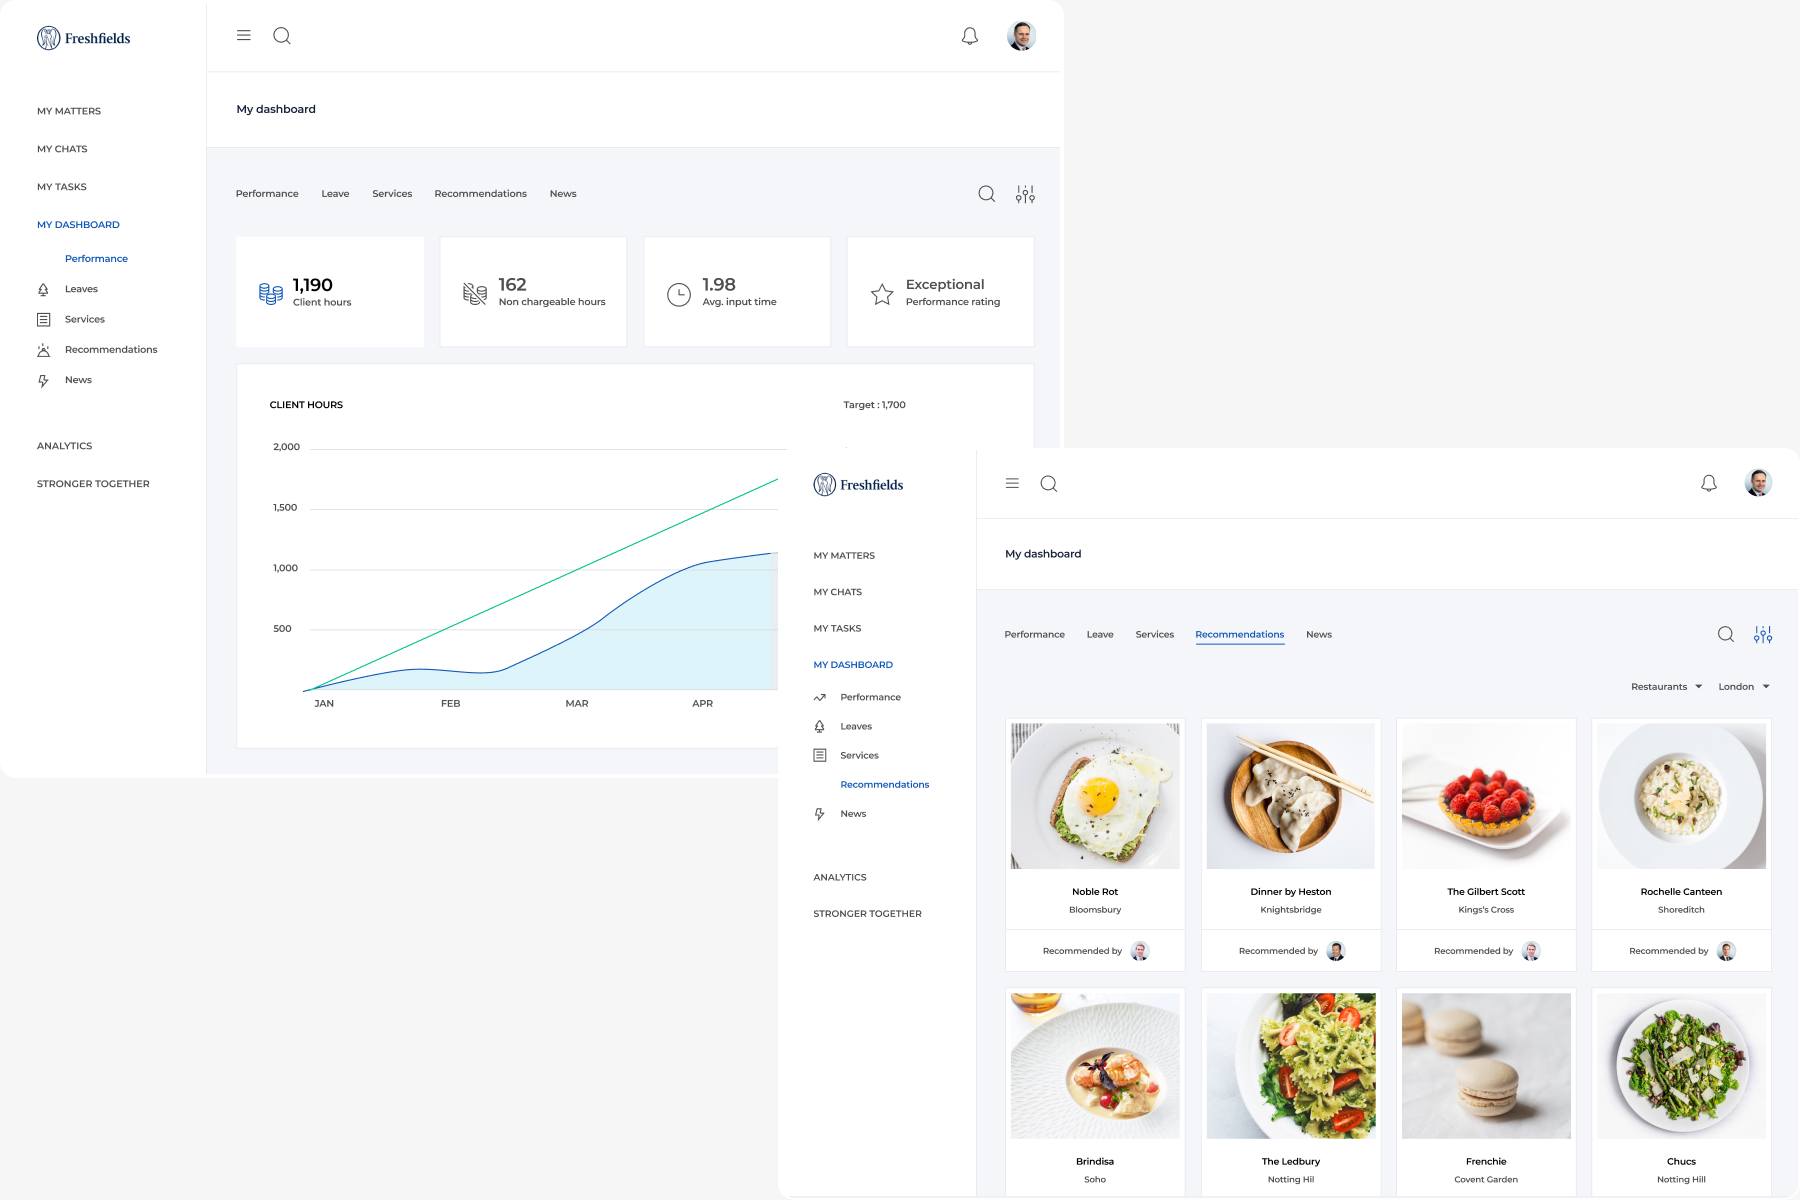Click the search magnifier icon left of blue filter icon
Image resolution: width=1800 pixels, height=1200 pixels.
[1725, 635]
